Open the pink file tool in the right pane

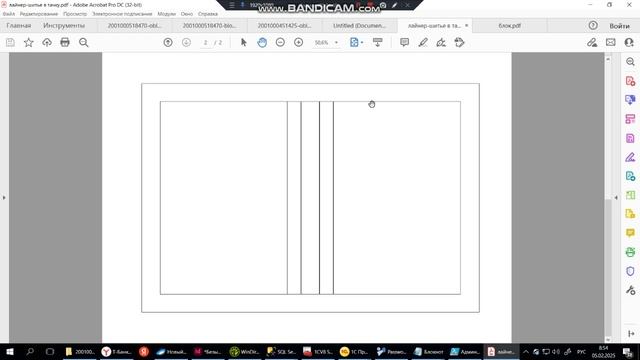click(630, 138)
